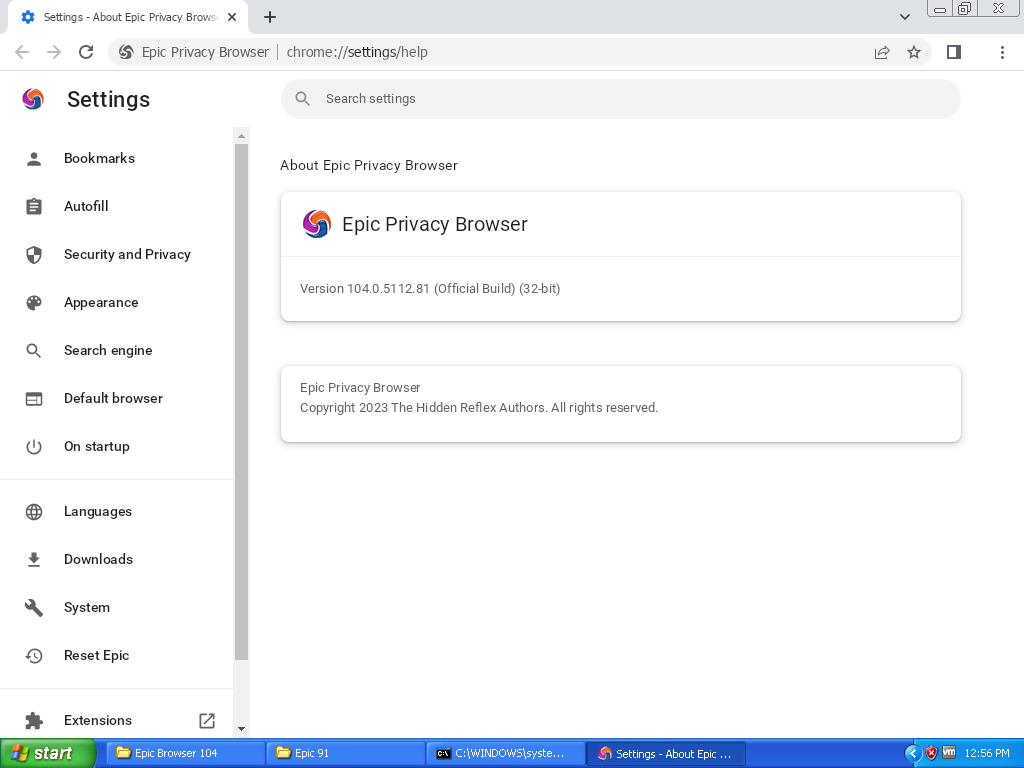Image resolution: width=1024 pixels, height=768 pixels.
Task: Open Extensions page from sidebar
Action: click(x=116, y=720)
